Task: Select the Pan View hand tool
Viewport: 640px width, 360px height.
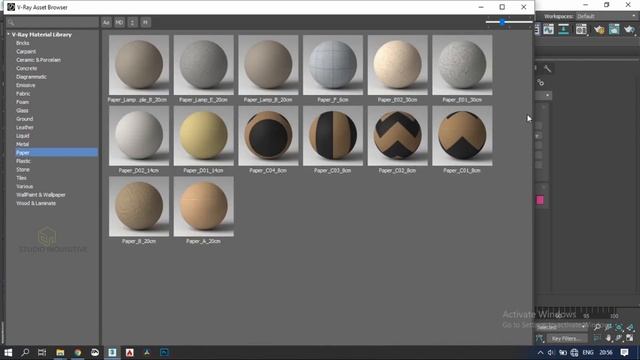Action: (x=608, y=338)
